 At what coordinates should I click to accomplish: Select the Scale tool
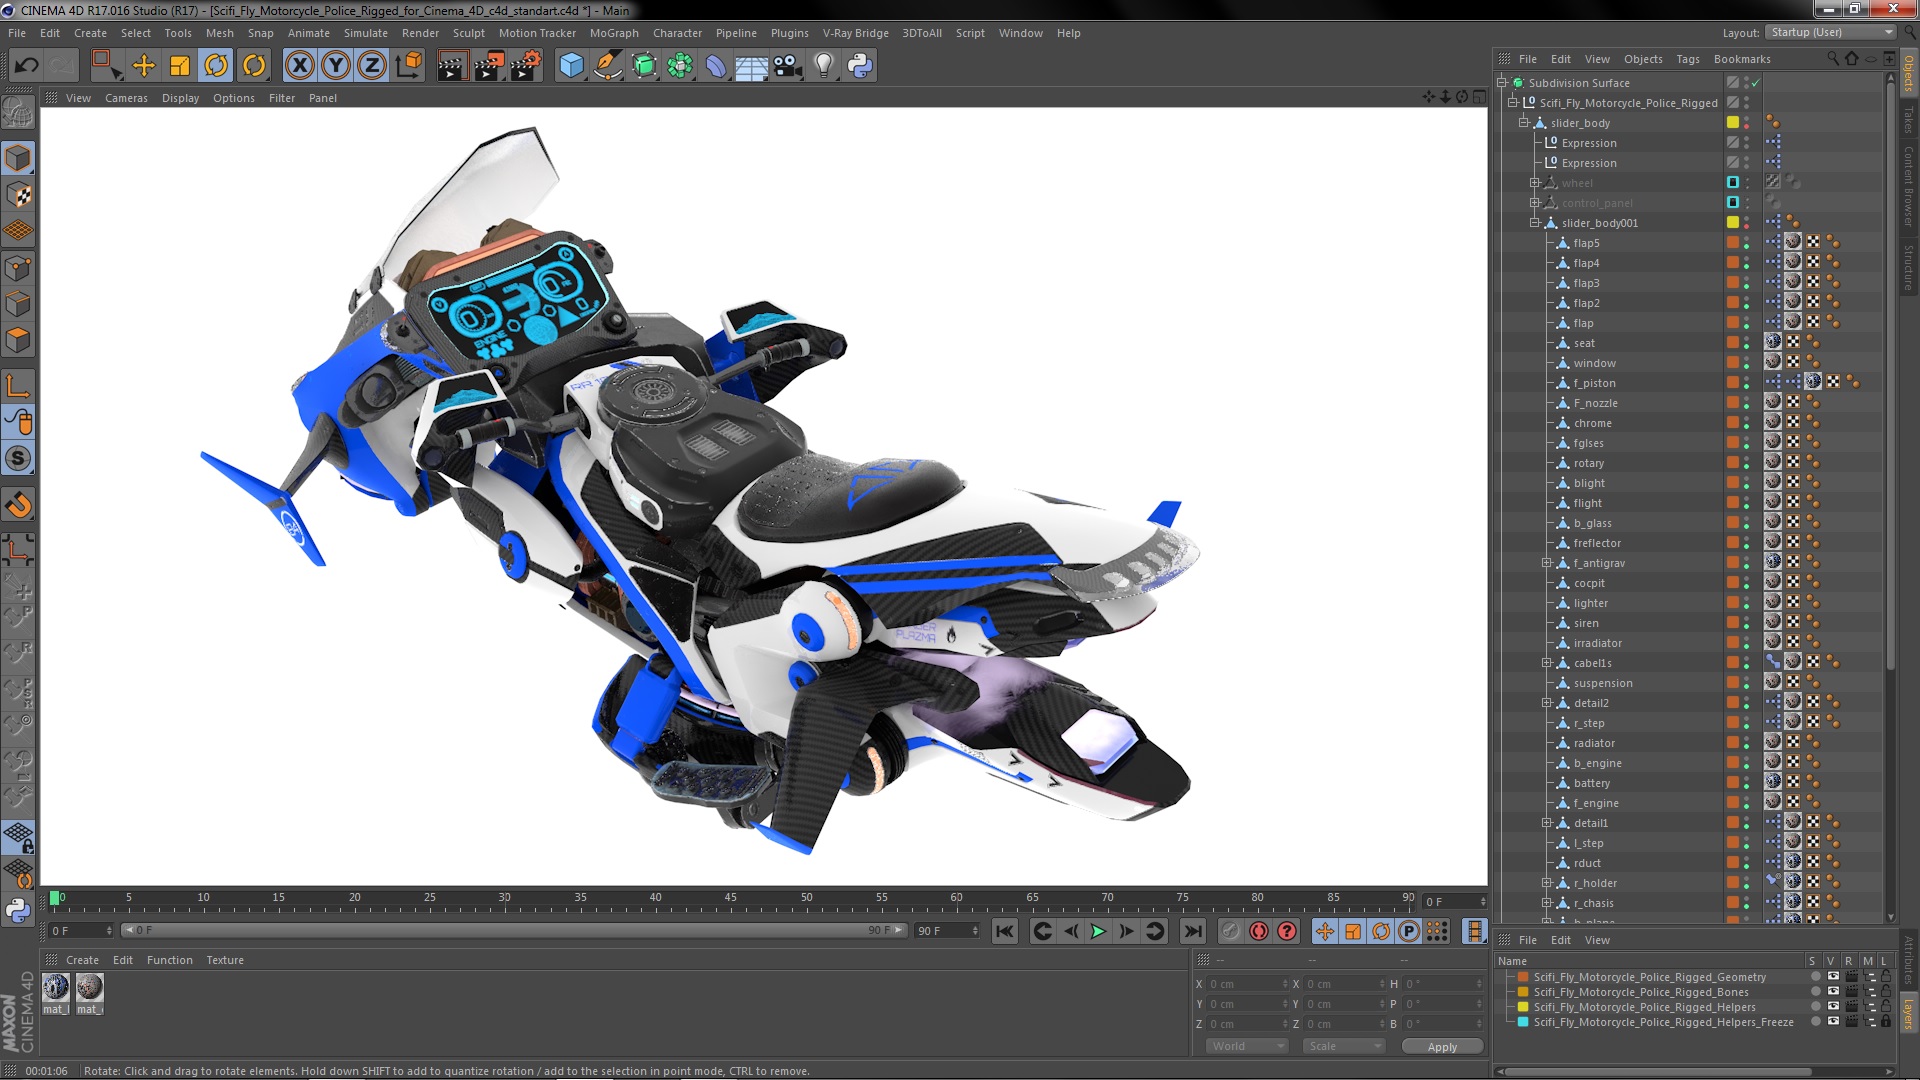click(180, 66)
